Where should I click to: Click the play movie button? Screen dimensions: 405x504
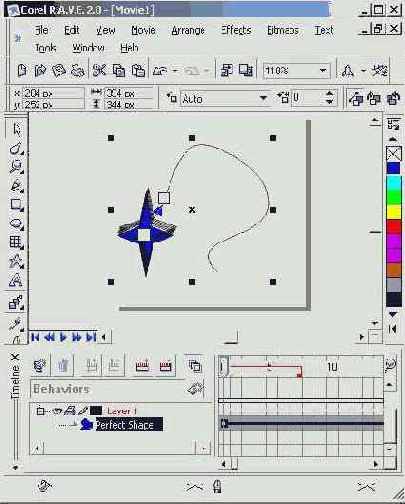[63, 337]
